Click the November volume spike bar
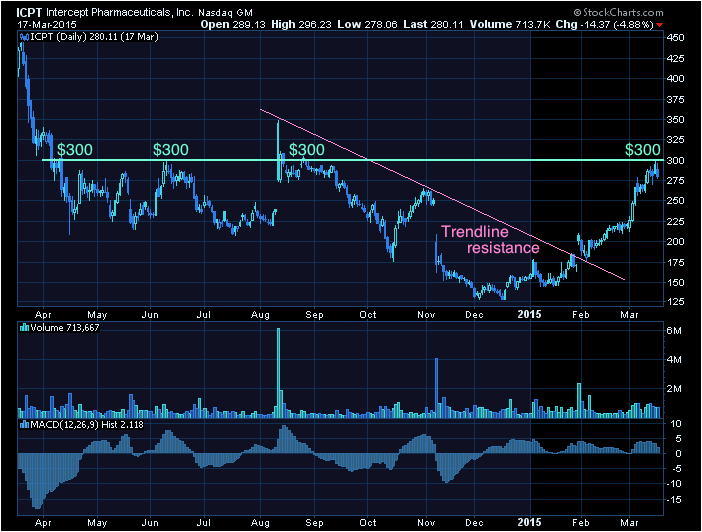The height and width of the screenshot is (532, 702). 437,385
